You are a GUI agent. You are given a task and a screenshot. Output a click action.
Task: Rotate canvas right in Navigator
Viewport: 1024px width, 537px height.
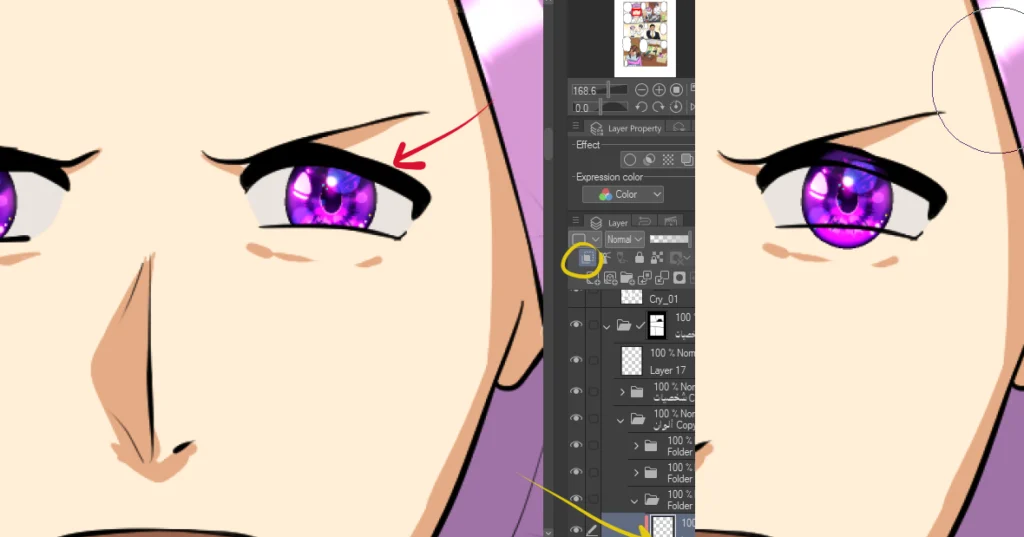[659, 107]
